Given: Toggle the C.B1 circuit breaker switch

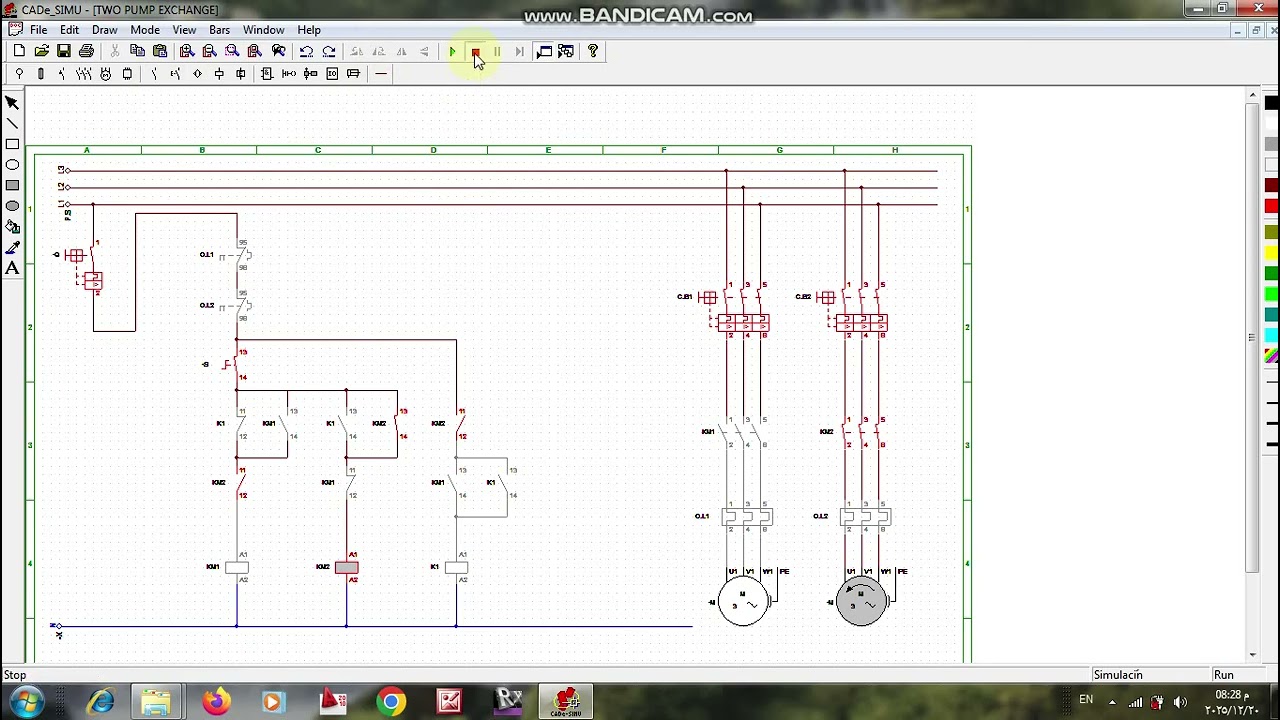Looking at the screenshot, I should coord(708,297).
